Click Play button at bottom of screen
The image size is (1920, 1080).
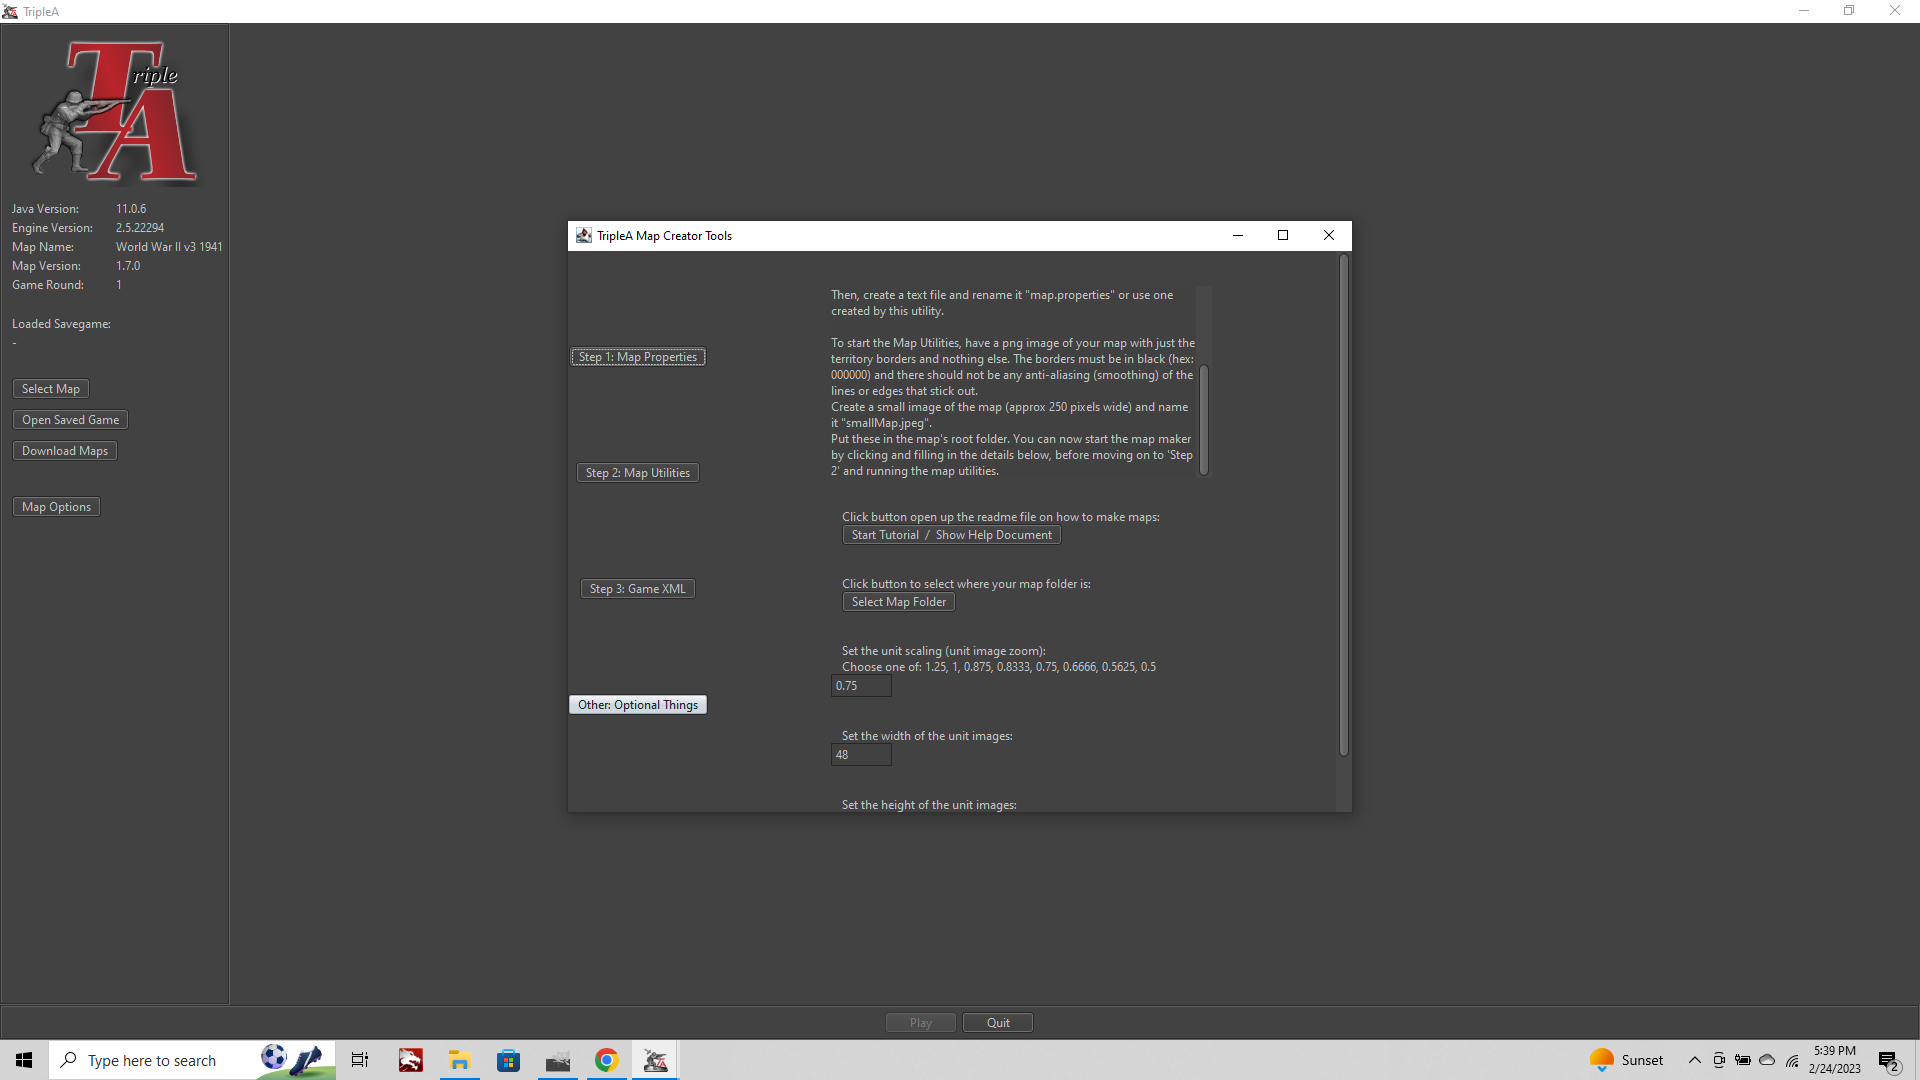click(x=919, y=1022)
